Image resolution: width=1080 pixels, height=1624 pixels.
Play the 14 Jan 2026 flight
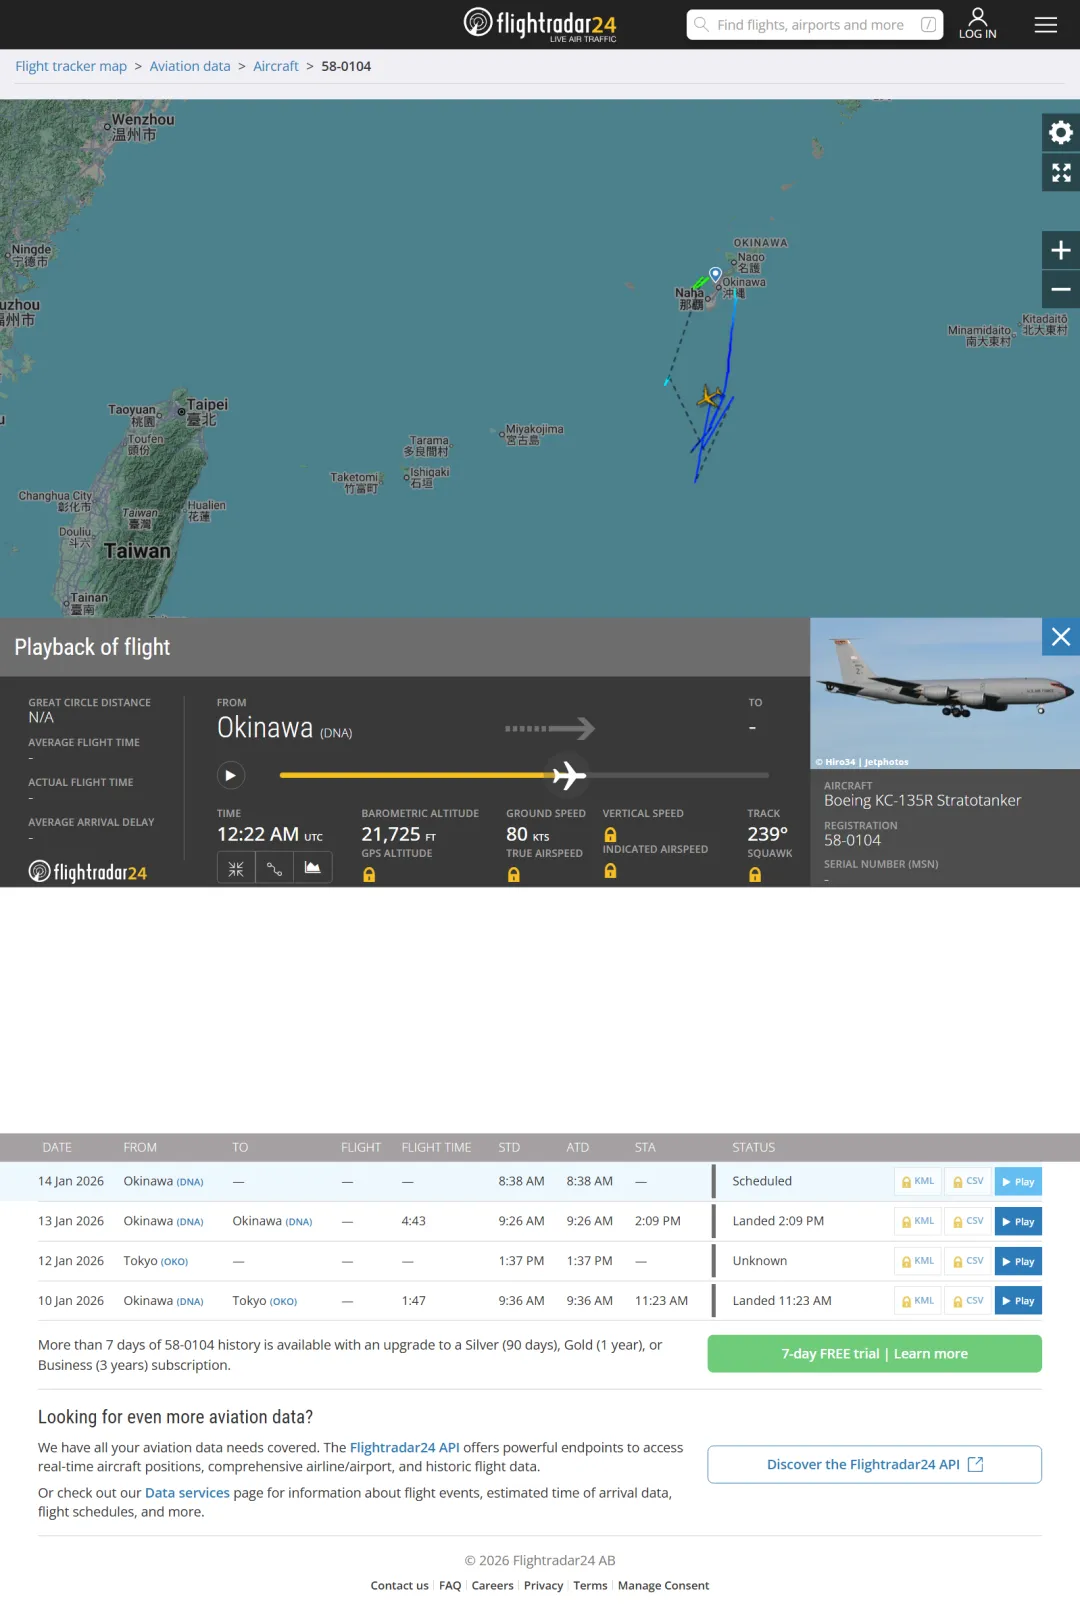pyautogui.click(x=1018, y=1181)
